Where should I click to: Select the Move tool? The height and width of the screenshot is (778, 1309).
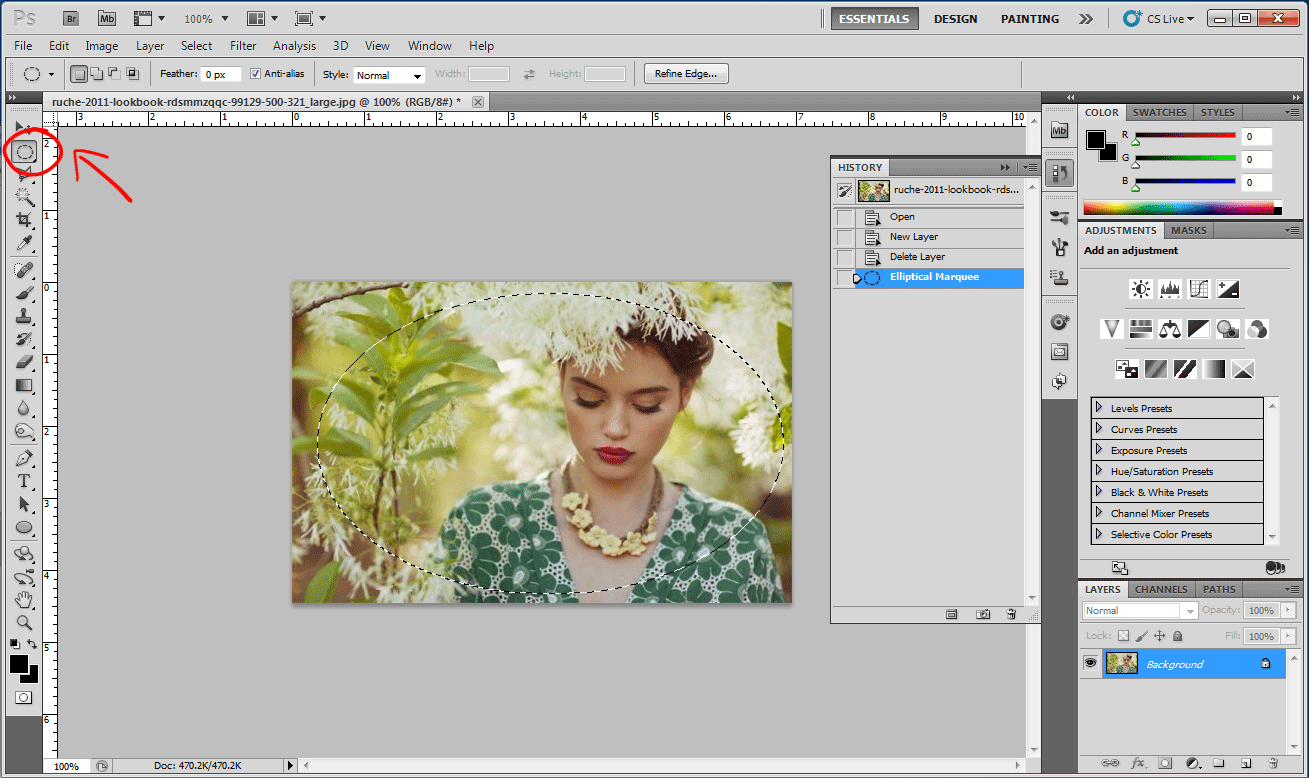click(23, 125)
